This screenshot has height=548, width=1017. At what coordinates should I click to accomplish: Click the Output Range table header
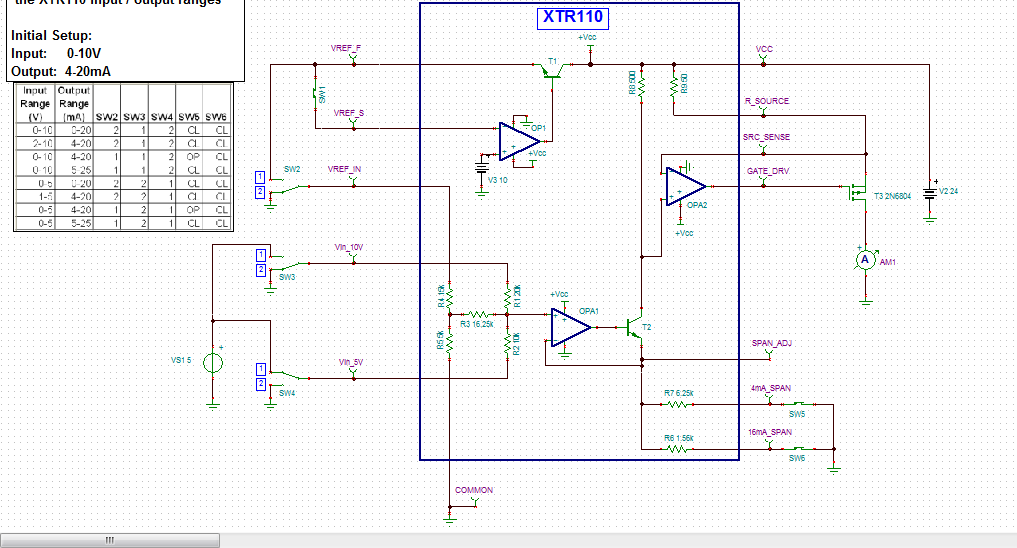(x=74, y=104)
